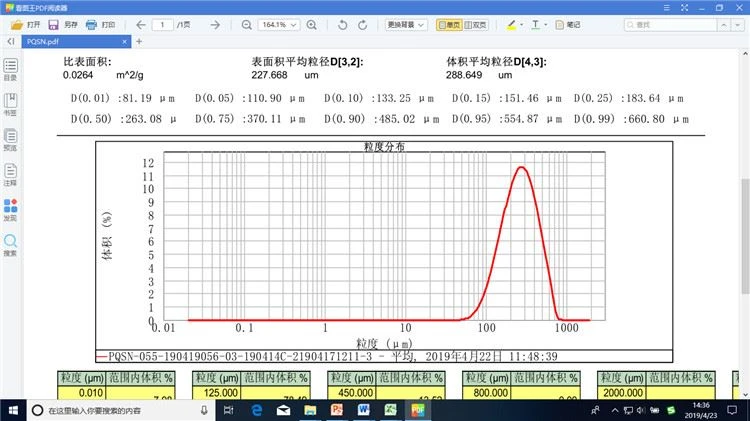Rotate the page clockwise

click(363, 25)
